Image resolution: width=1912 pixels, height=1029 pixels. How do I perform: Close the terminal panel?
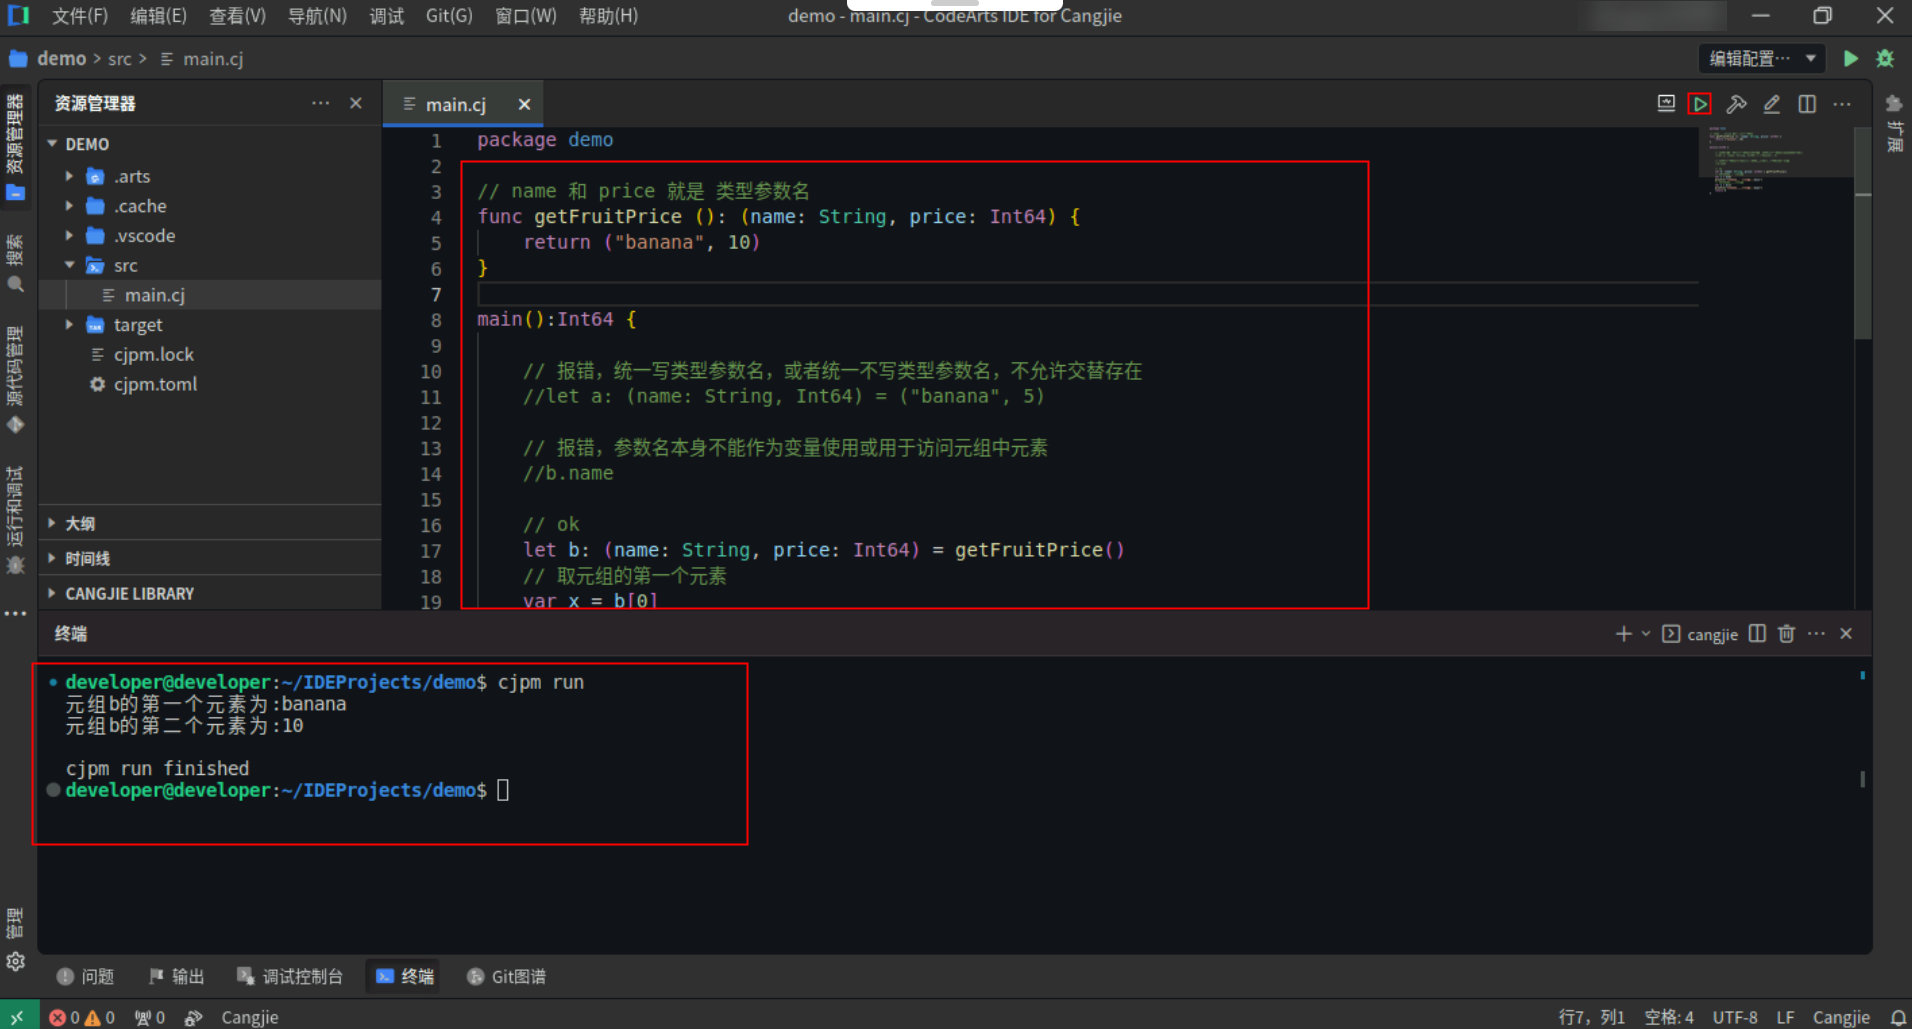[x=1846, y=634]
